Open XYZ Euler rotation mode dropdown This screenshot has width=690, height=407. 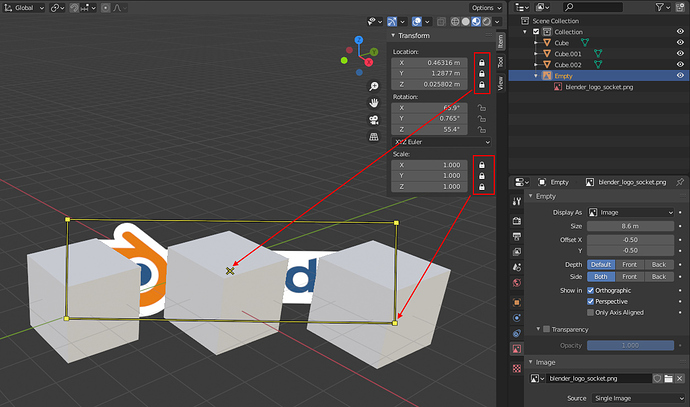coord(441,142)
